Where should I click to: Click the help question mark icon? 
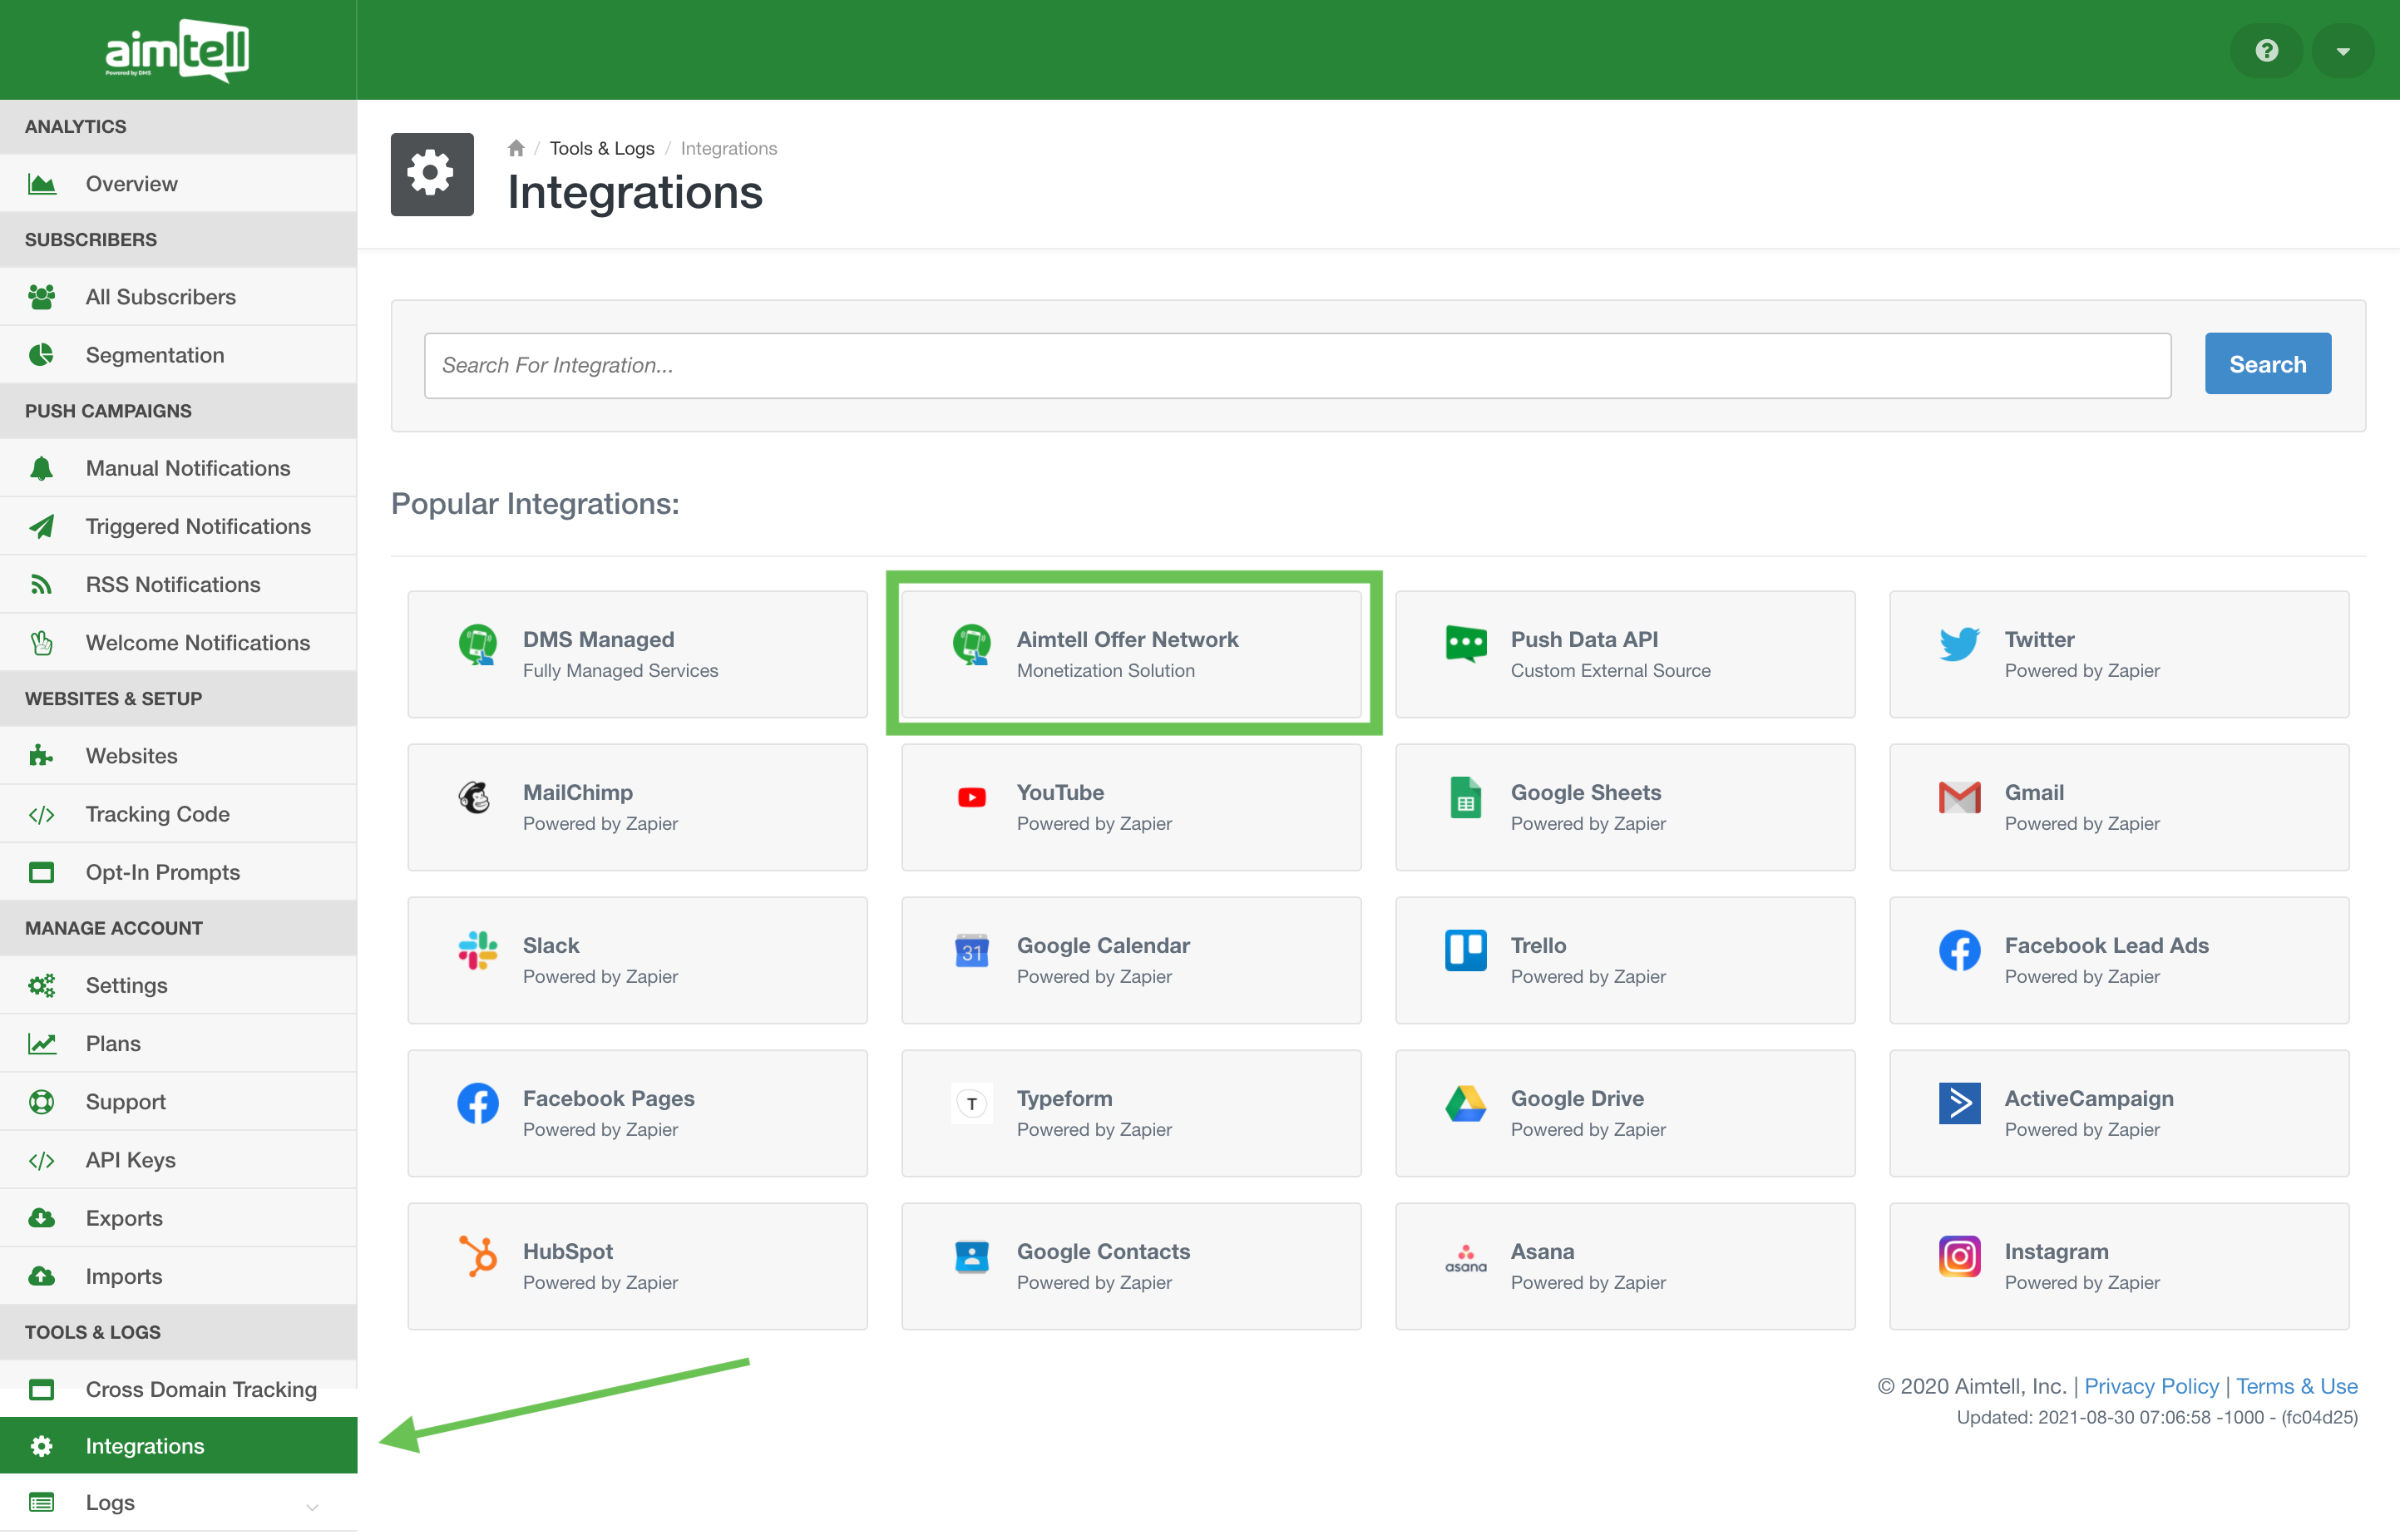(x=2266, y=51)
